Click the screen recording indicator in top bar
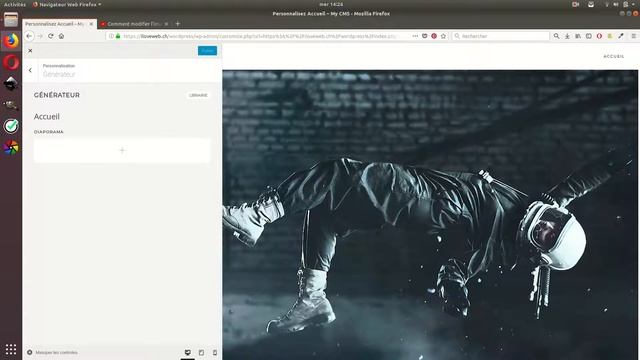 tap(576, 4)
